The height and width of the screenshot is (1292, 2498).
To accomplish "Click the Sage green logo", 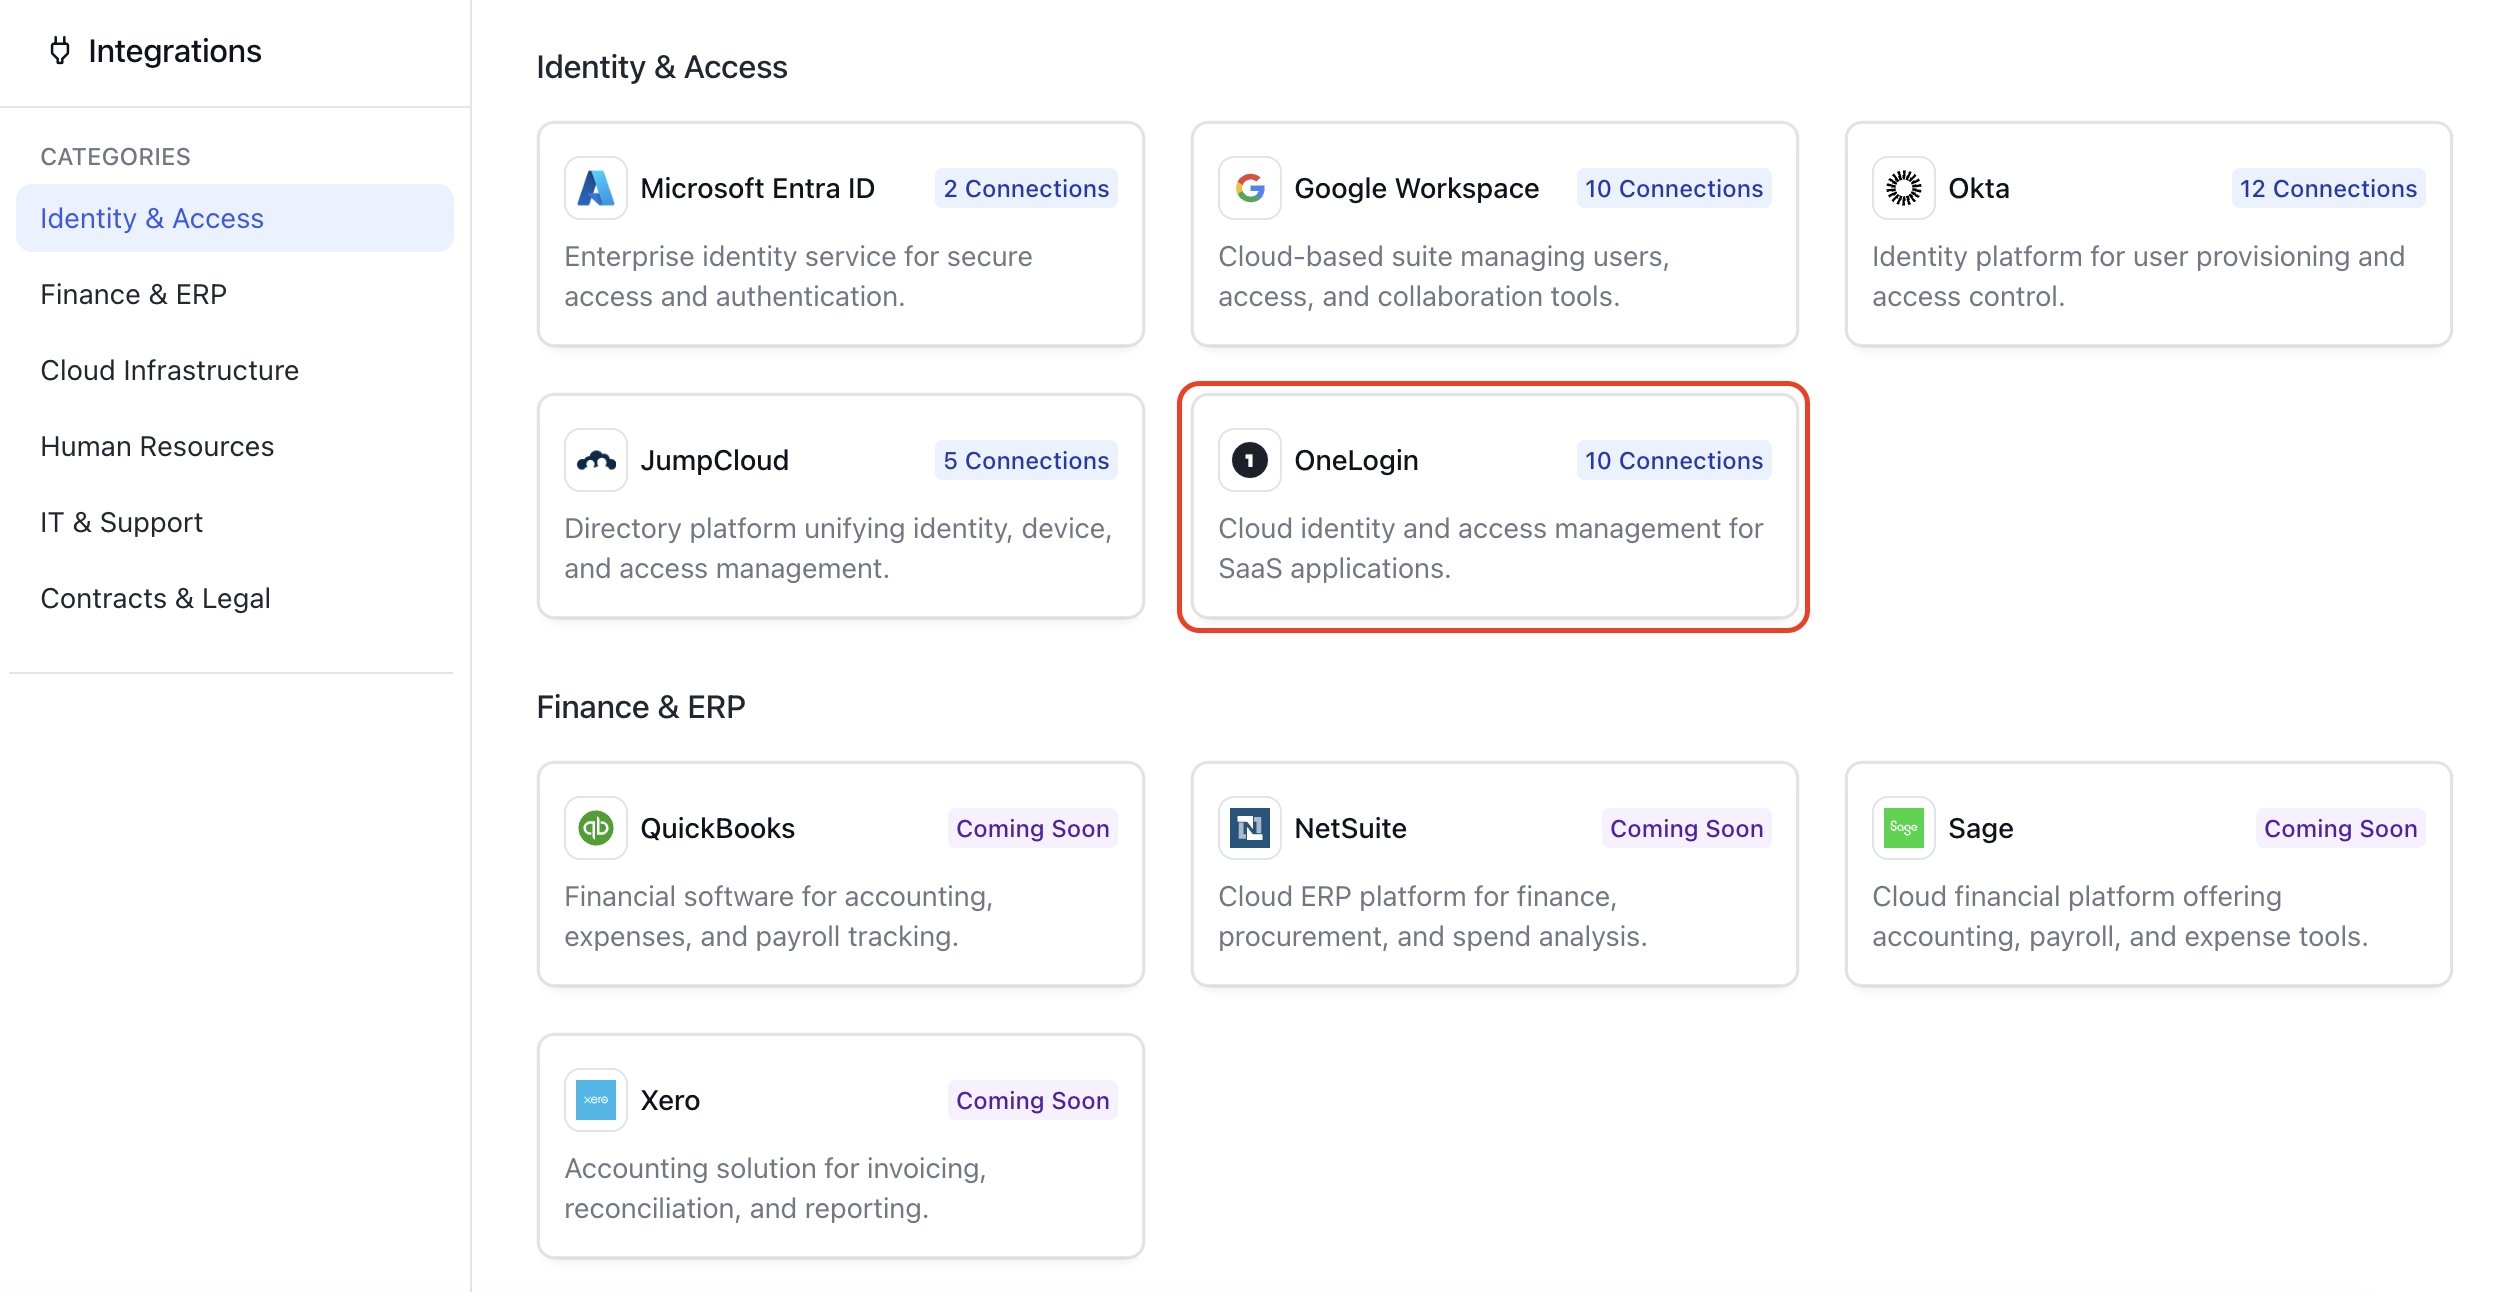I will tap(1904, 828).
